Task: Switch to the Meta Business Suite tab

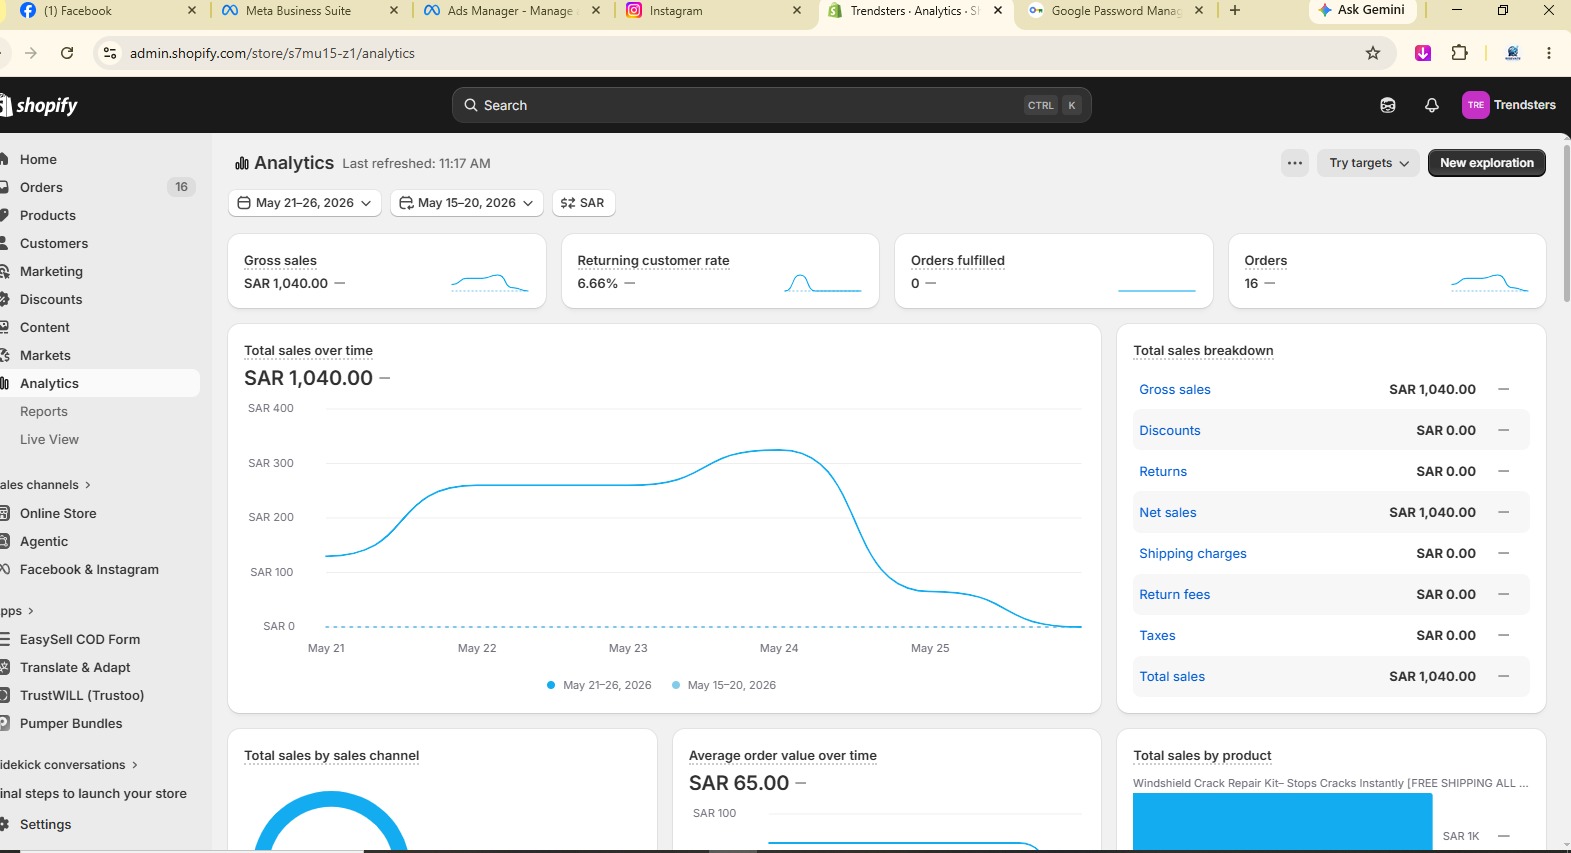Action: click(x=310, y=11)
